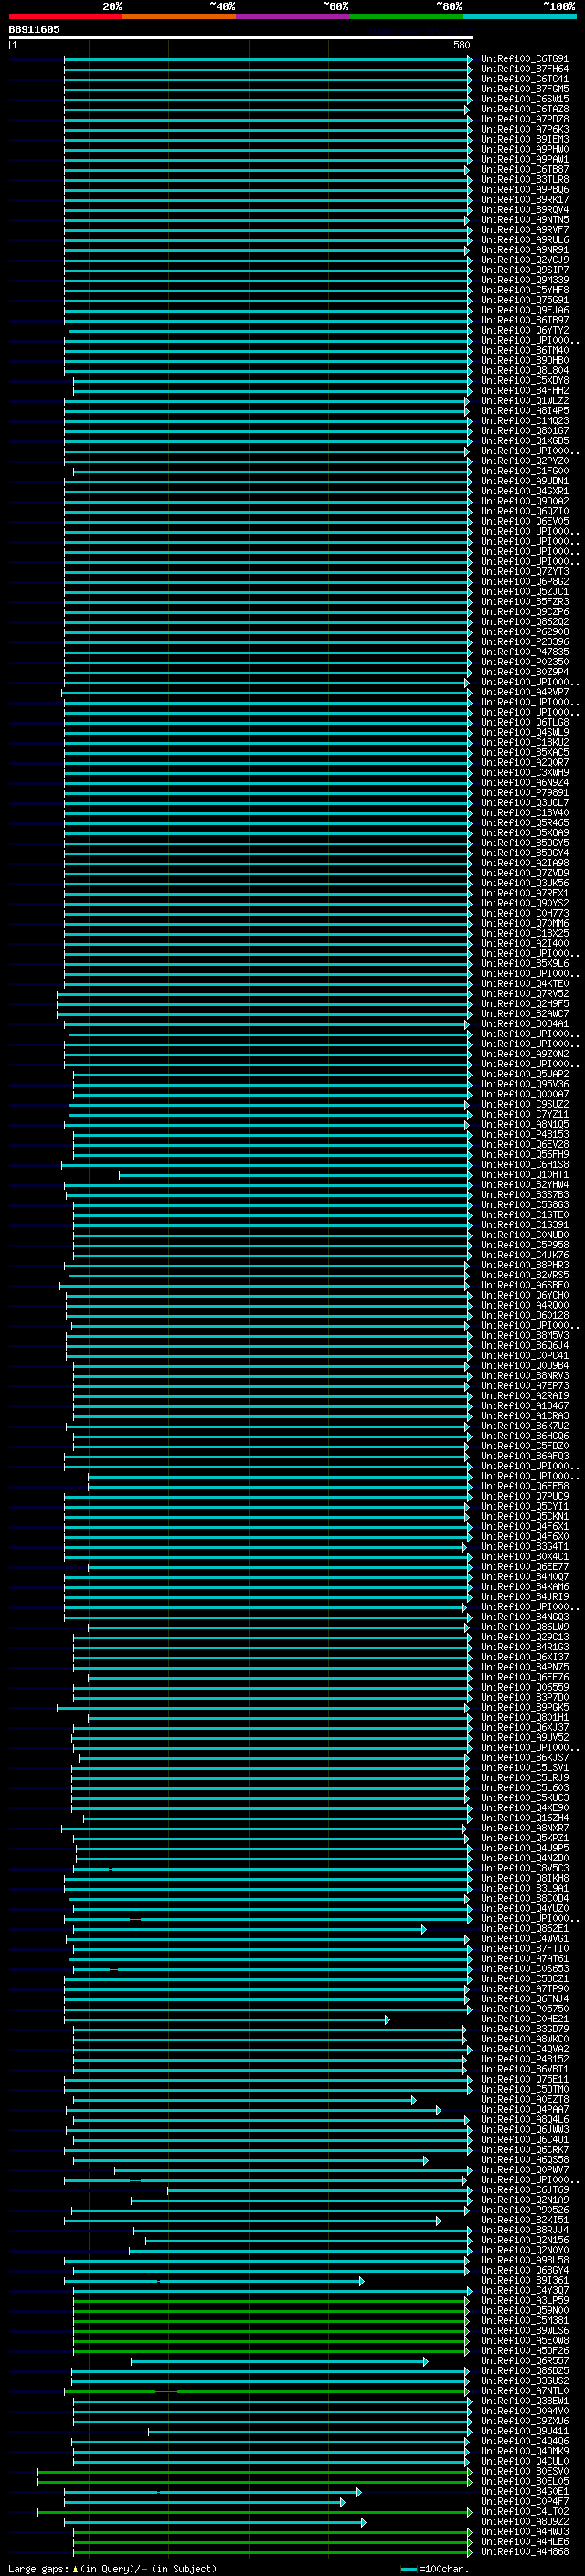Select the UniRef100_Q2VCJ9 label

524,260
